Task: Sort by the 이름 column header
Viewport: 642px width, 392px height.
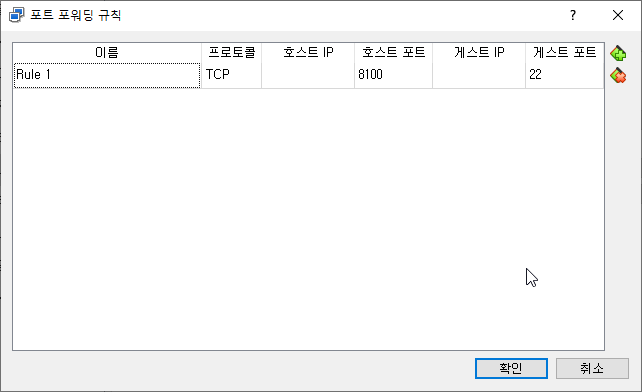Action: 107,52
